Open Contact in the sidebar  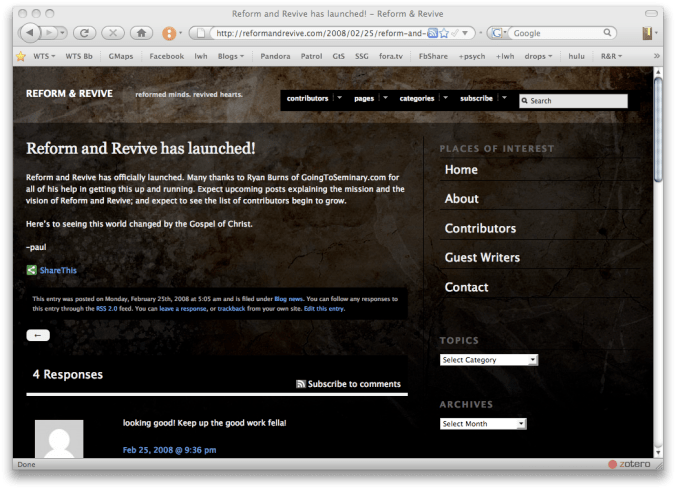pyautogui.click(x=466, y=288)
